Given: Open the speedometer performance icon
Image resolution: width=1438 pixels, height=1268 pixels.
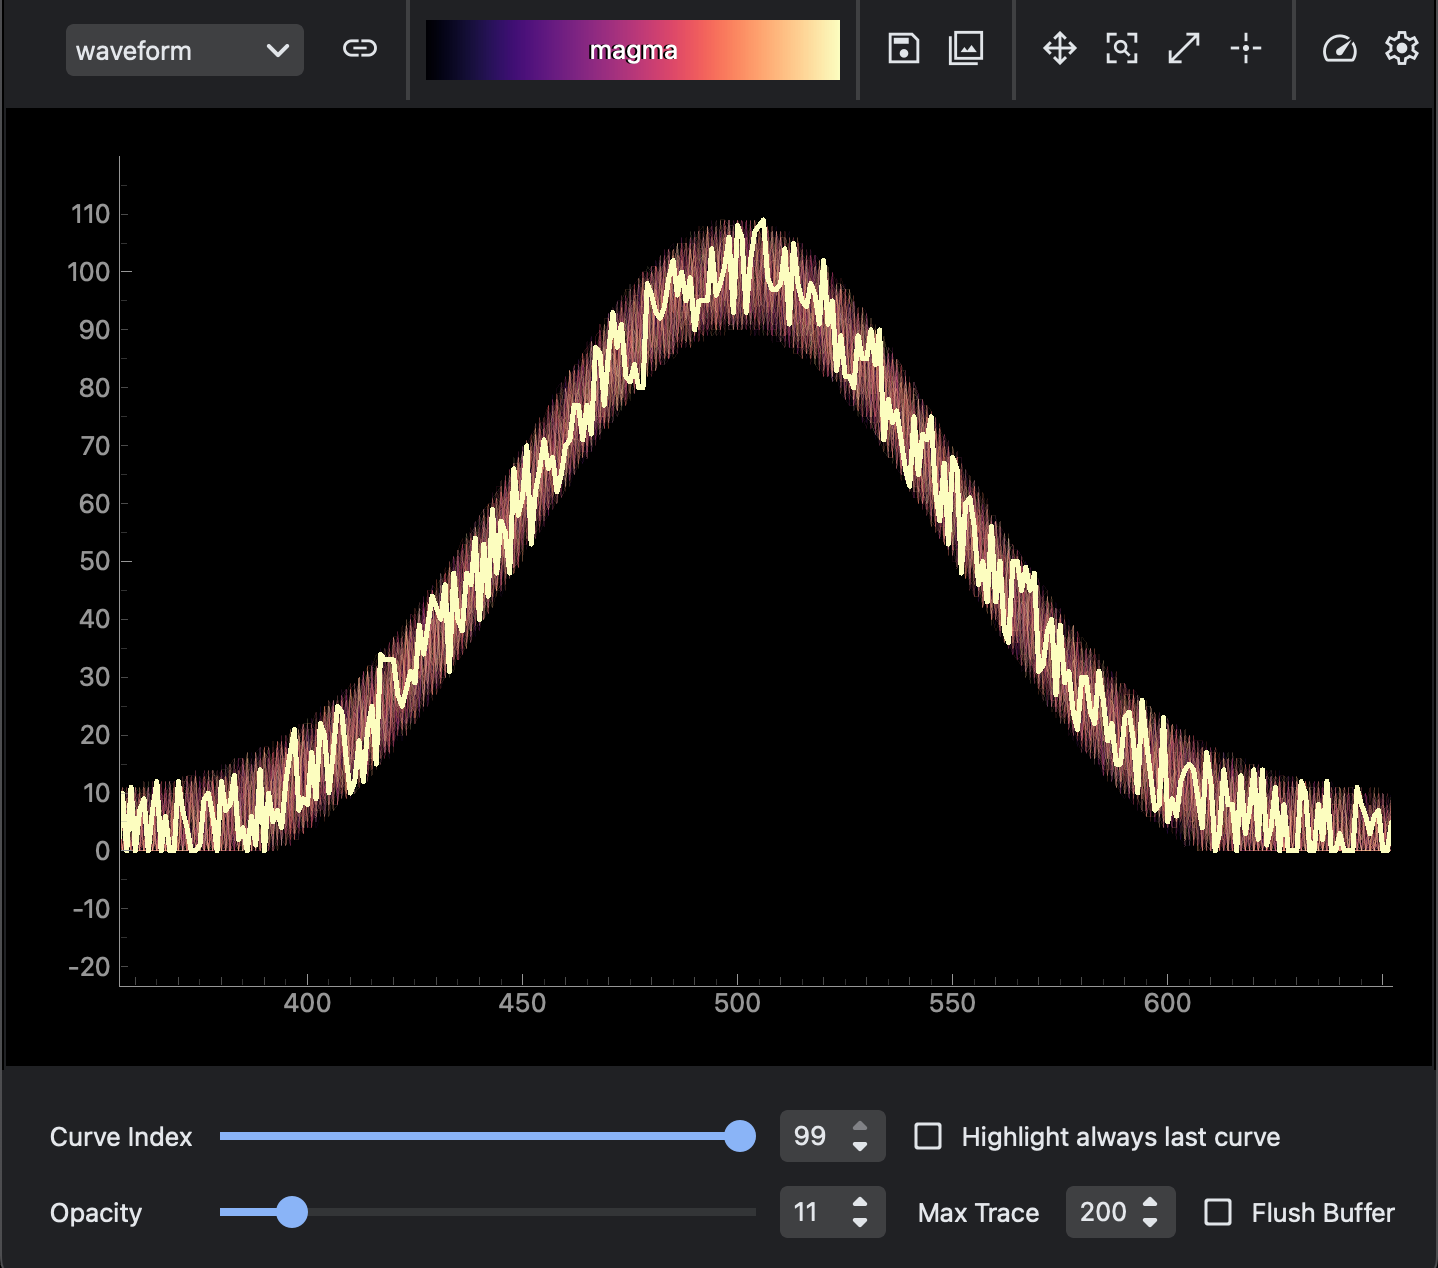Looking at the screenshot, I should click(1339, 49).
